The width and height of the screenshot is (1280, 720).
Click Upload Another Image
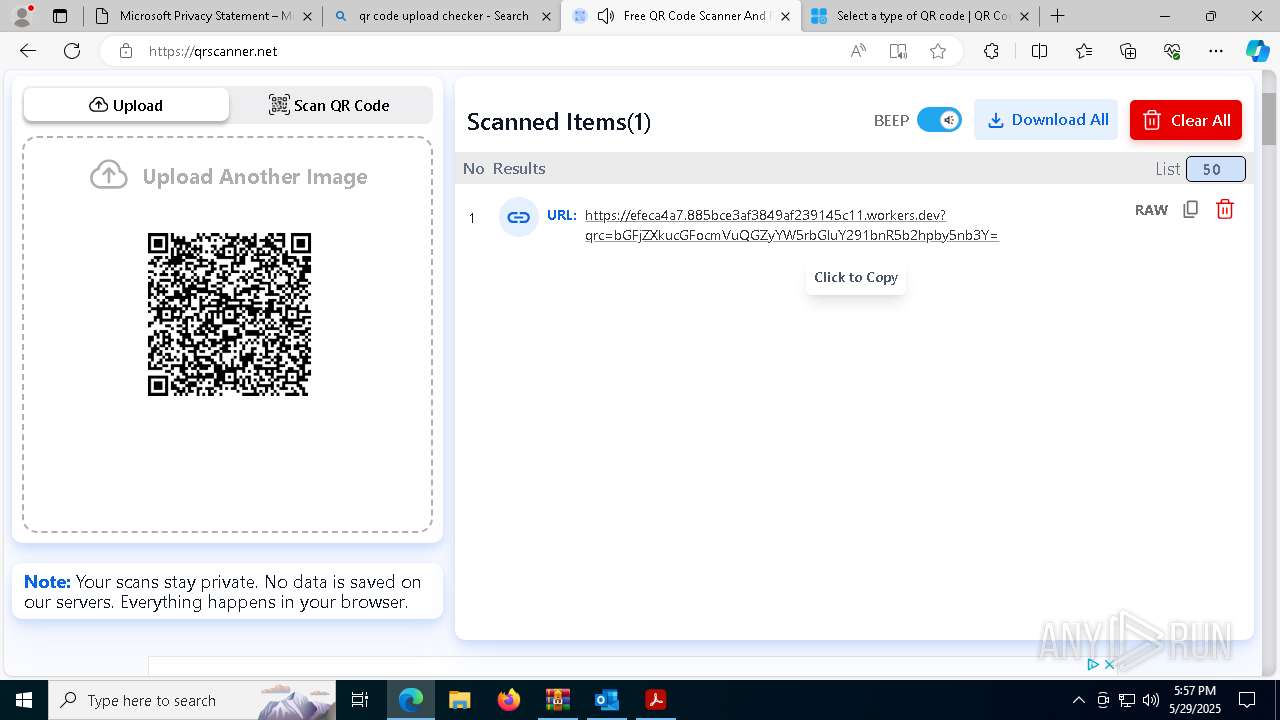coord(229,176)
